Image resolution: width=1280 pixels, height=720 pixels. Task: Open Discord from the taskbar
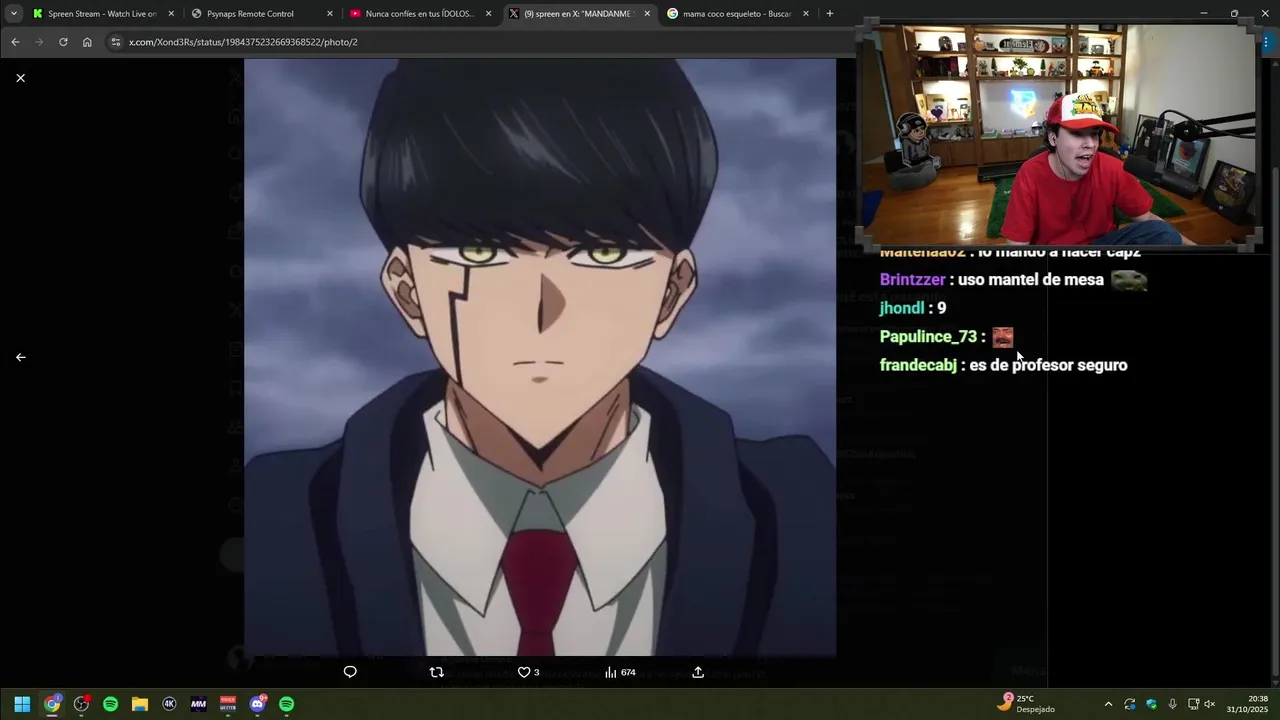tap(258, 704)
